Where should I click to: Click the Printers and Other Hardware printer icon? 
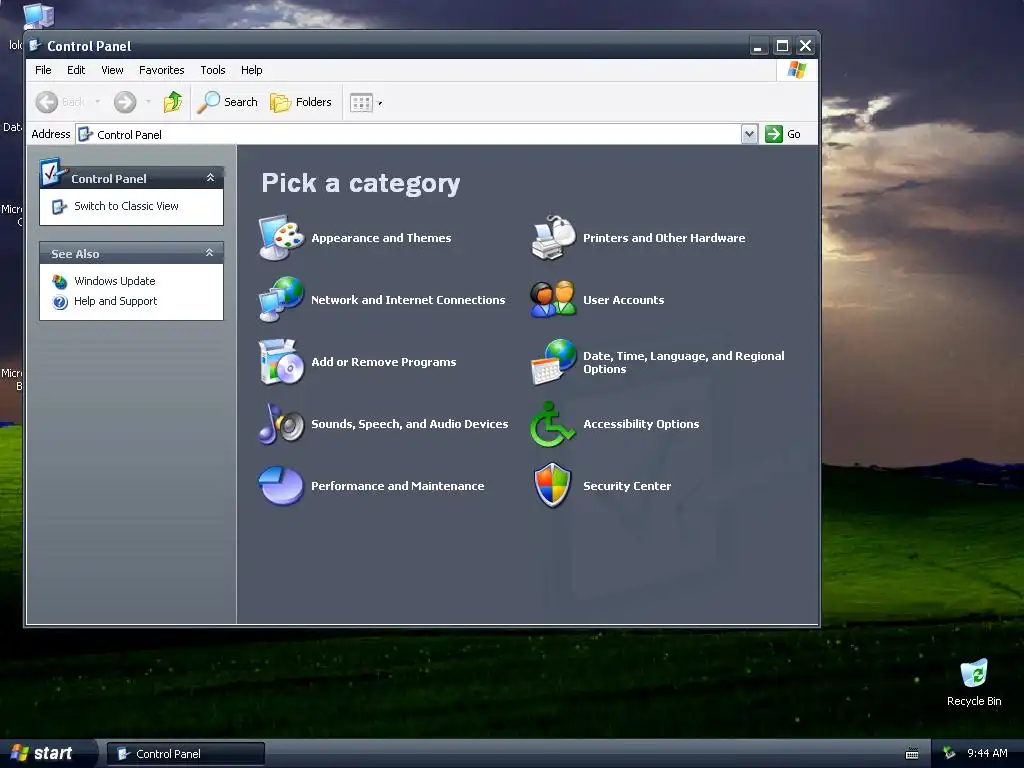click(x=553, y=238)
